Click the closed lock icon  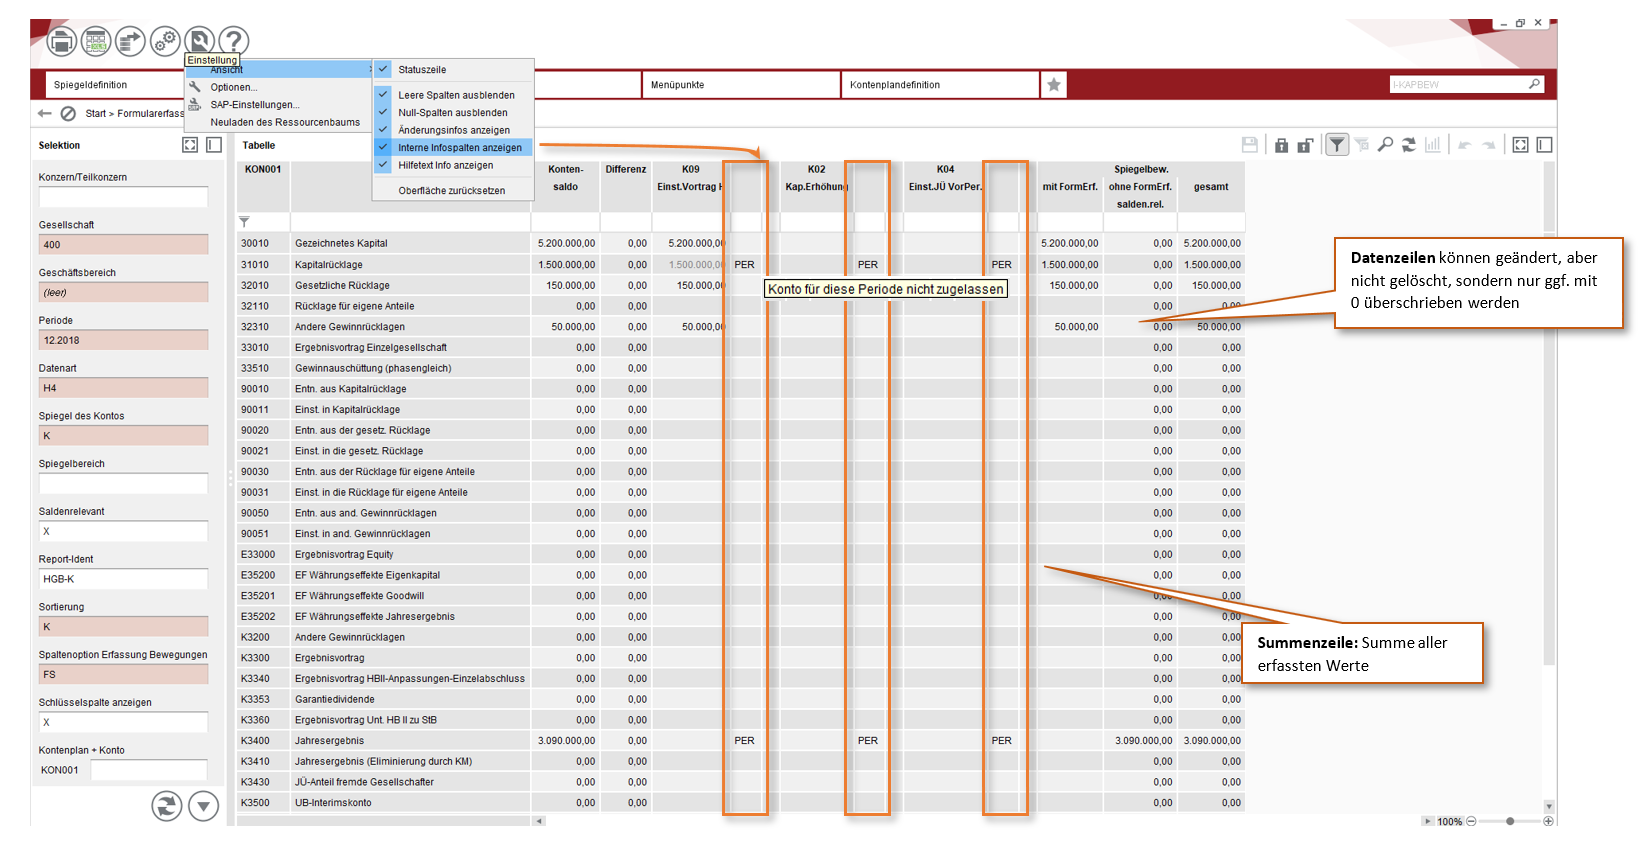[x=1281, y=145]
